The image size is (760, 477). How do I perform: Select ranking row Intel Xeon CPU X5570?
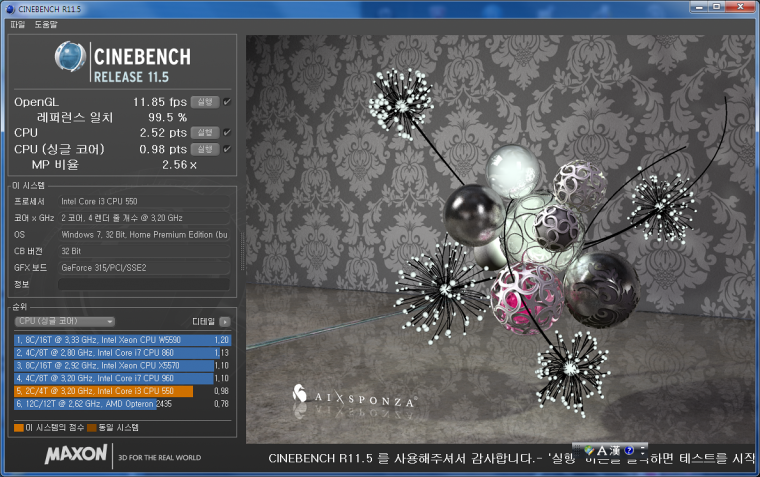coord(123,366)
